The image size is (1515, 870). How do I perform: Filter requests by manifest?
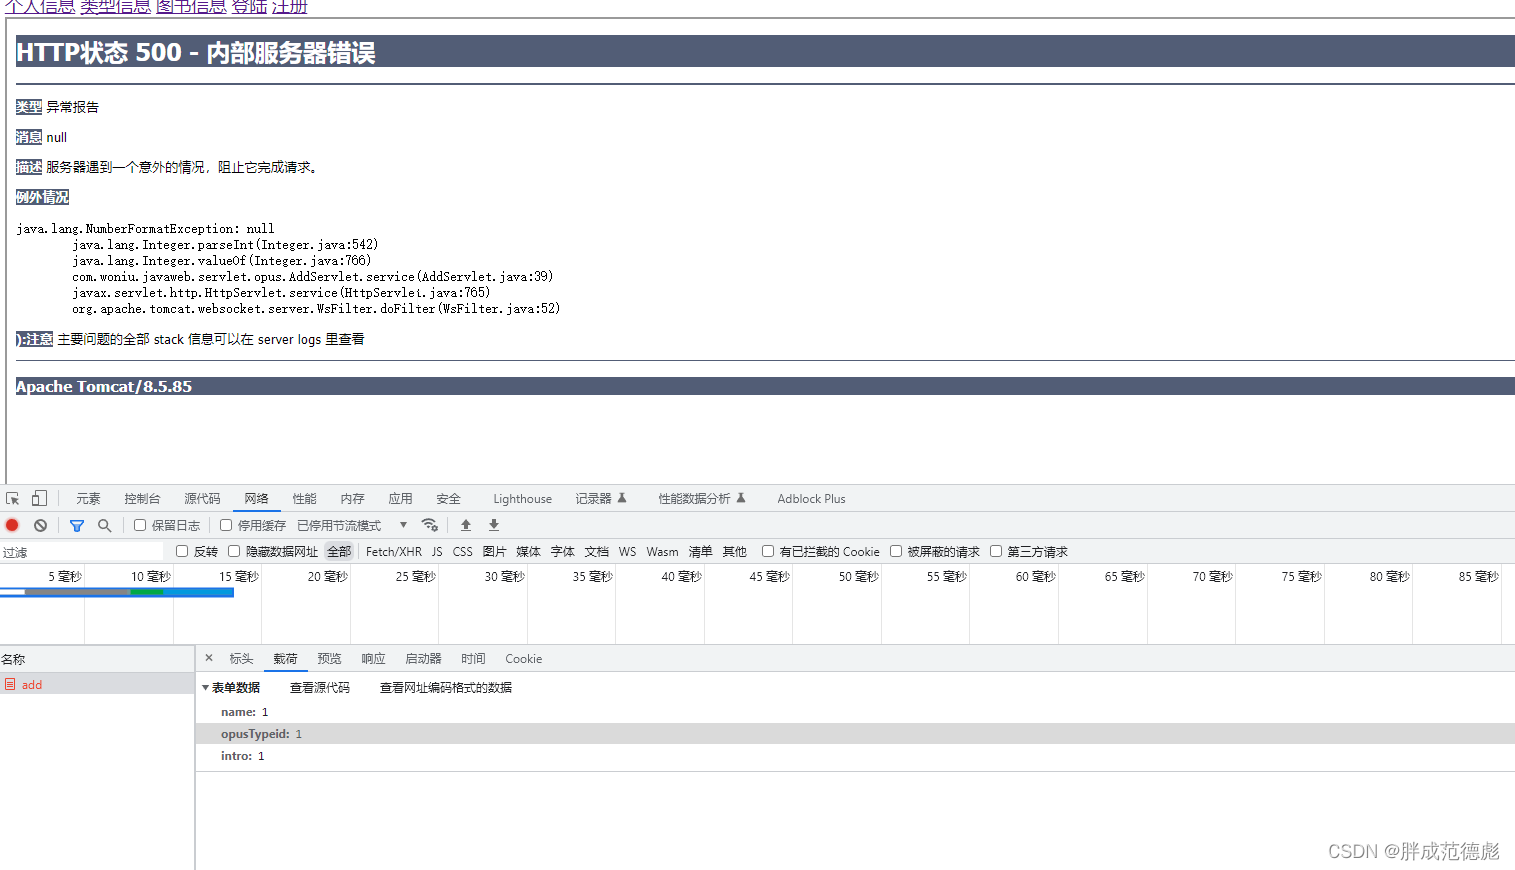[701, 551]
